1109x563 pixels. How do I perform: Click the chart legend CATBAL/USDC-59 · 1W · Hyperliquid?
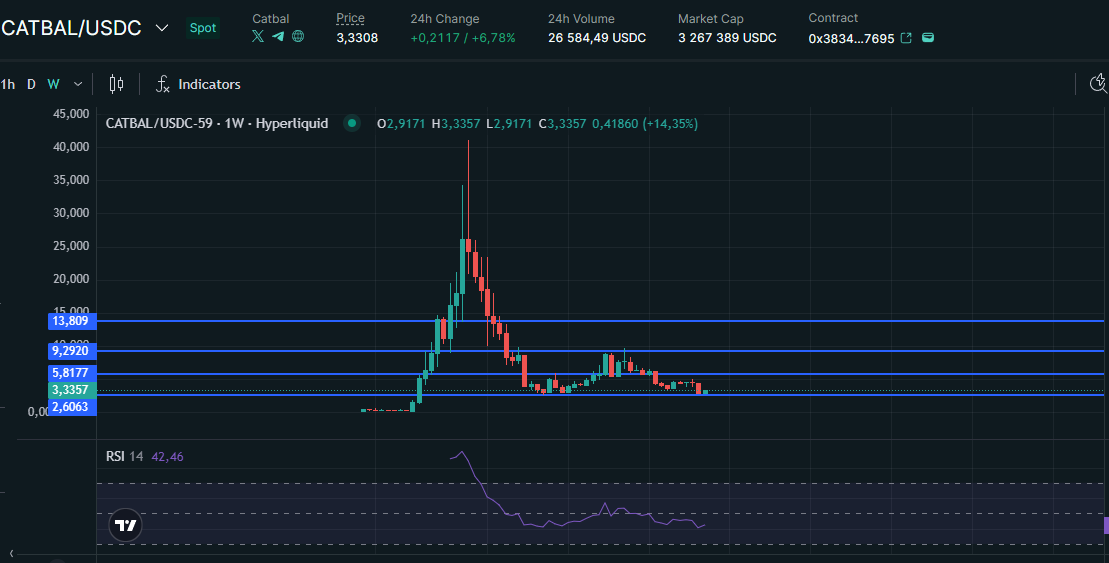point(217,123)
